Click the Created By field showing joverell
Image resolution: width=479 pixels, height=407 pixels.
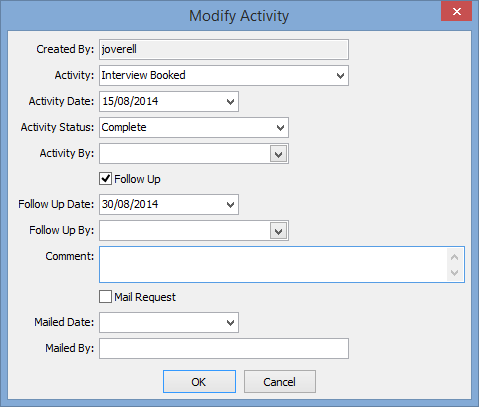coord(224,49)
